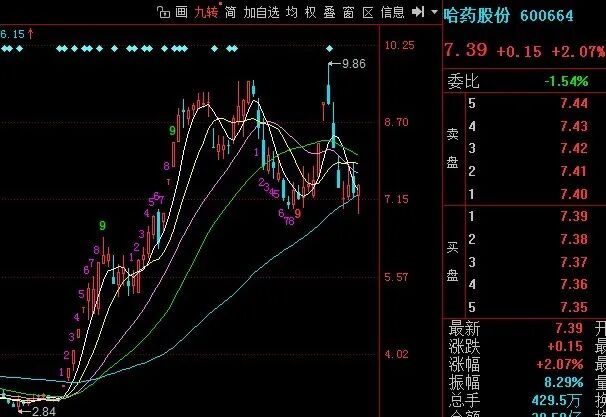Toggle the 九转 indicator

click(206, 12)
